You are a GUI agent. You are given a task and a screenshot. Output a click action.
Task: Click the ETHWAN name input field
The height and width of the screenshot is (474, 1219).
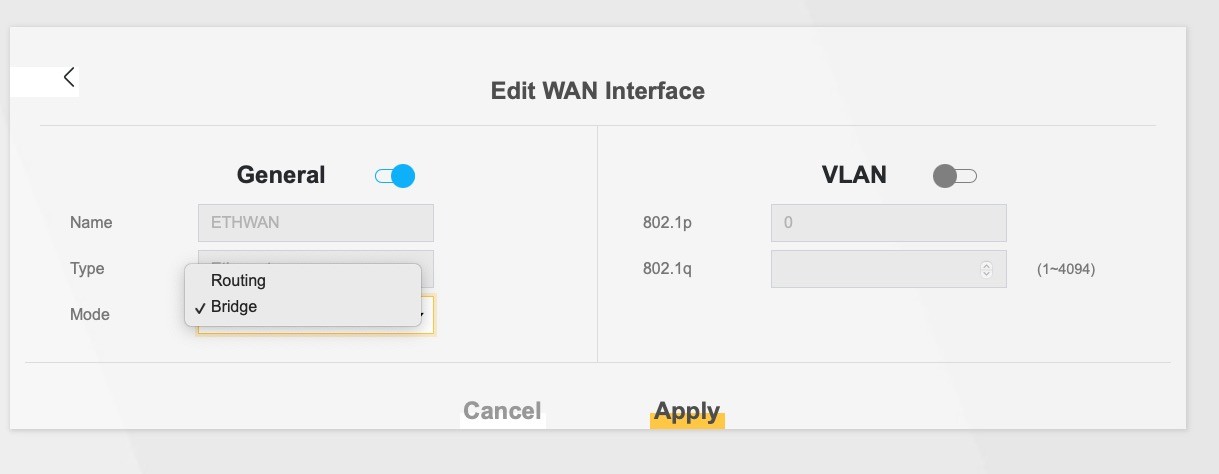point(316,223)
